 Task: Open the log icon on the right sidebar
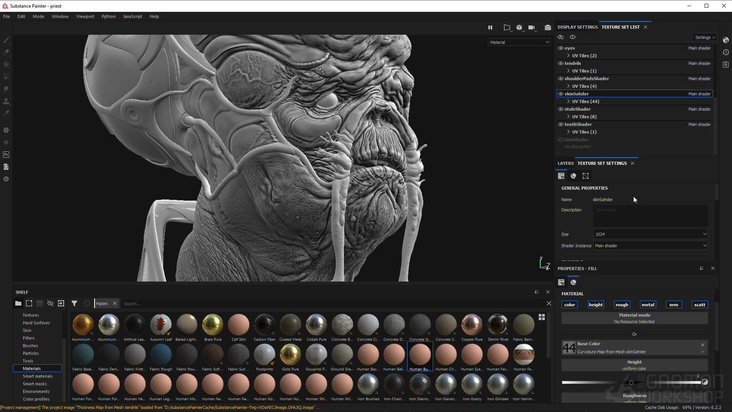click(x=725, y=64)
